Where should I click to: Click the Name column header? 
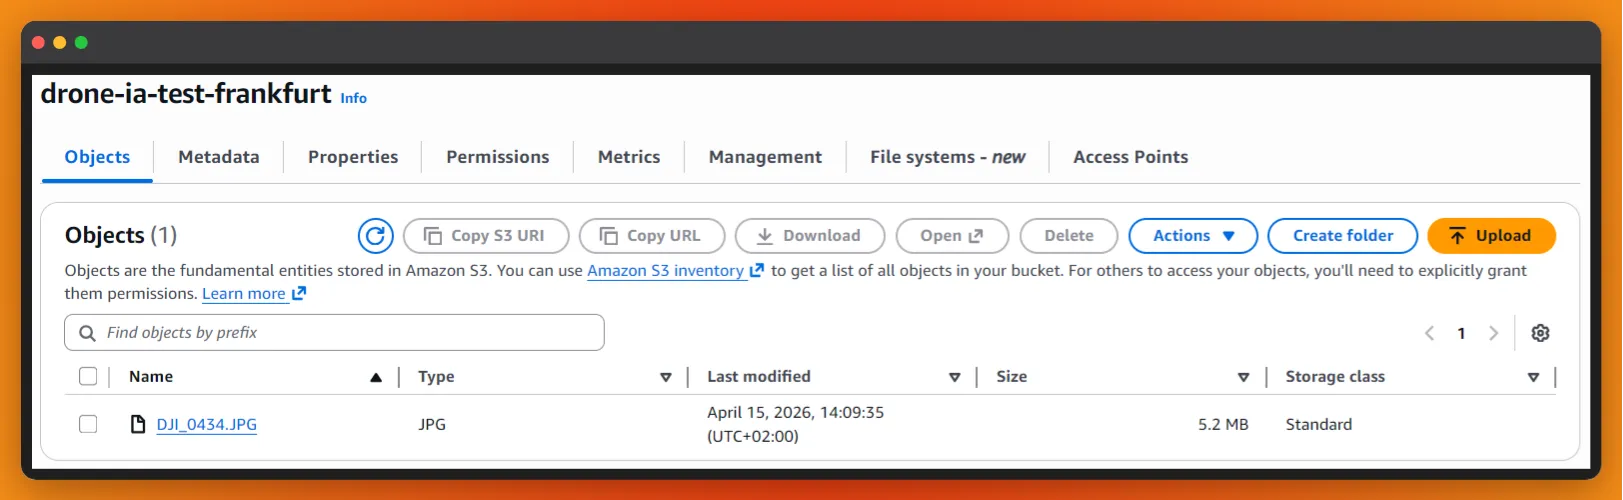click(151, 376)
